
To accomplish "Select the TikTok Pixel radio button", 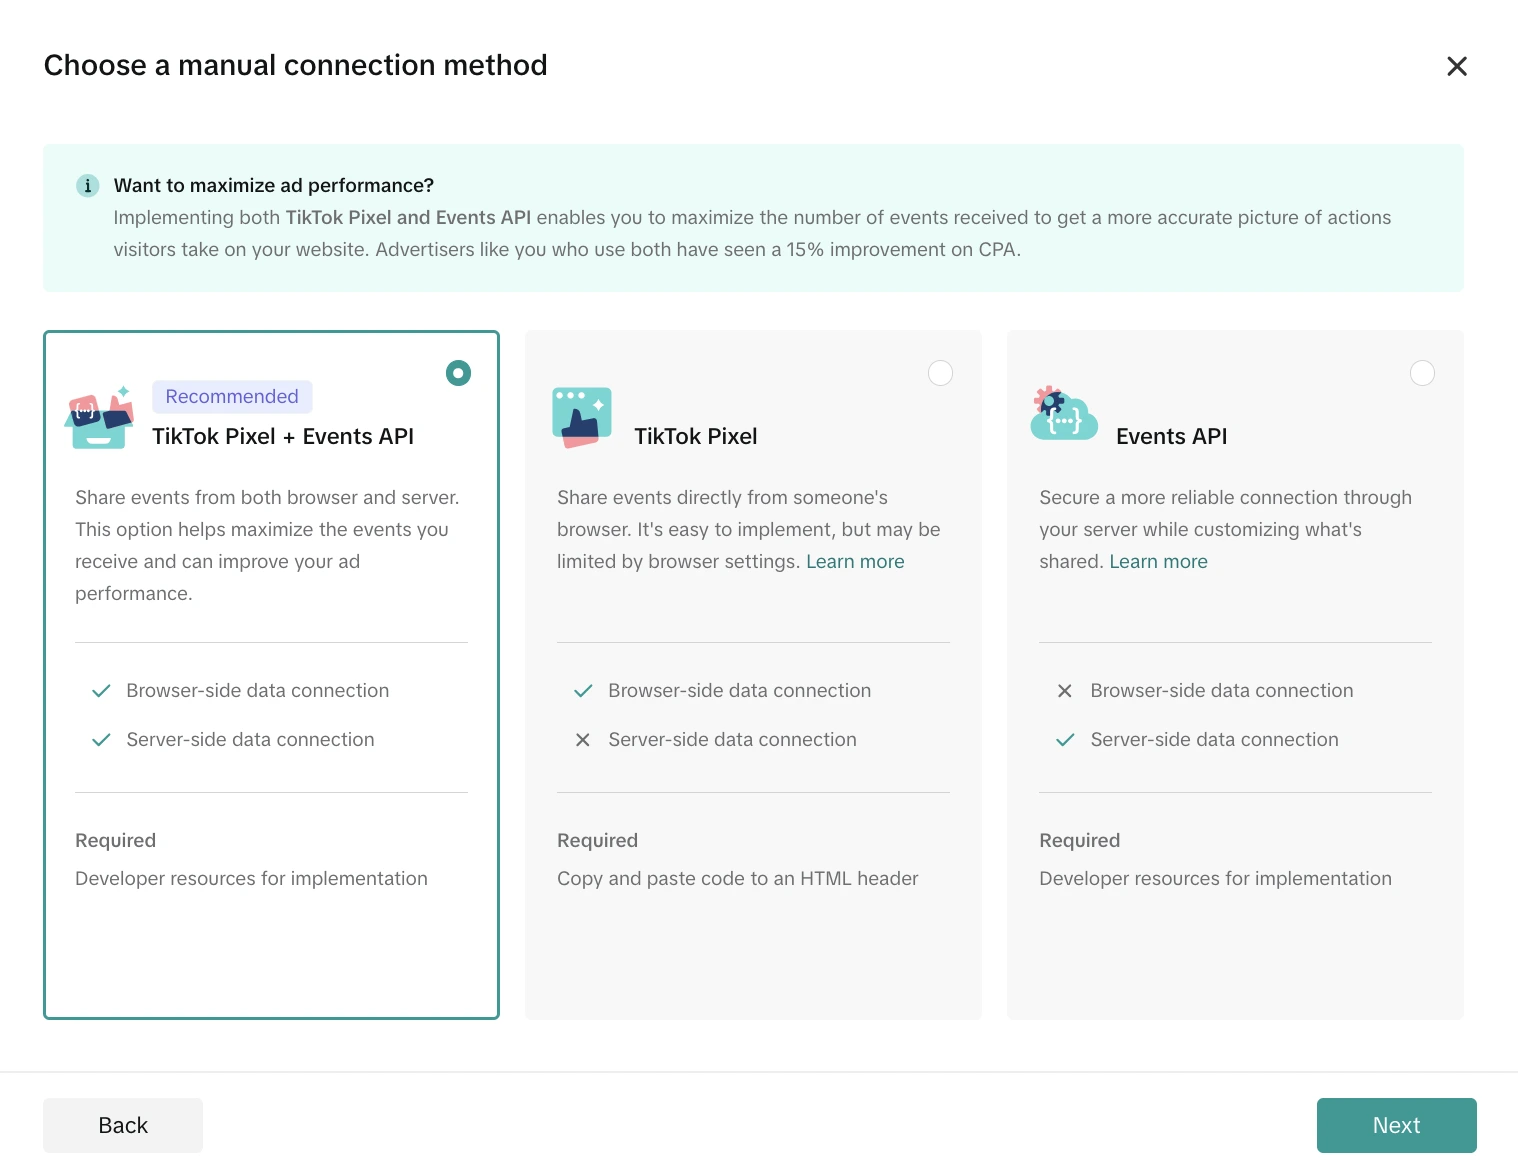I will tap(940, 373).
